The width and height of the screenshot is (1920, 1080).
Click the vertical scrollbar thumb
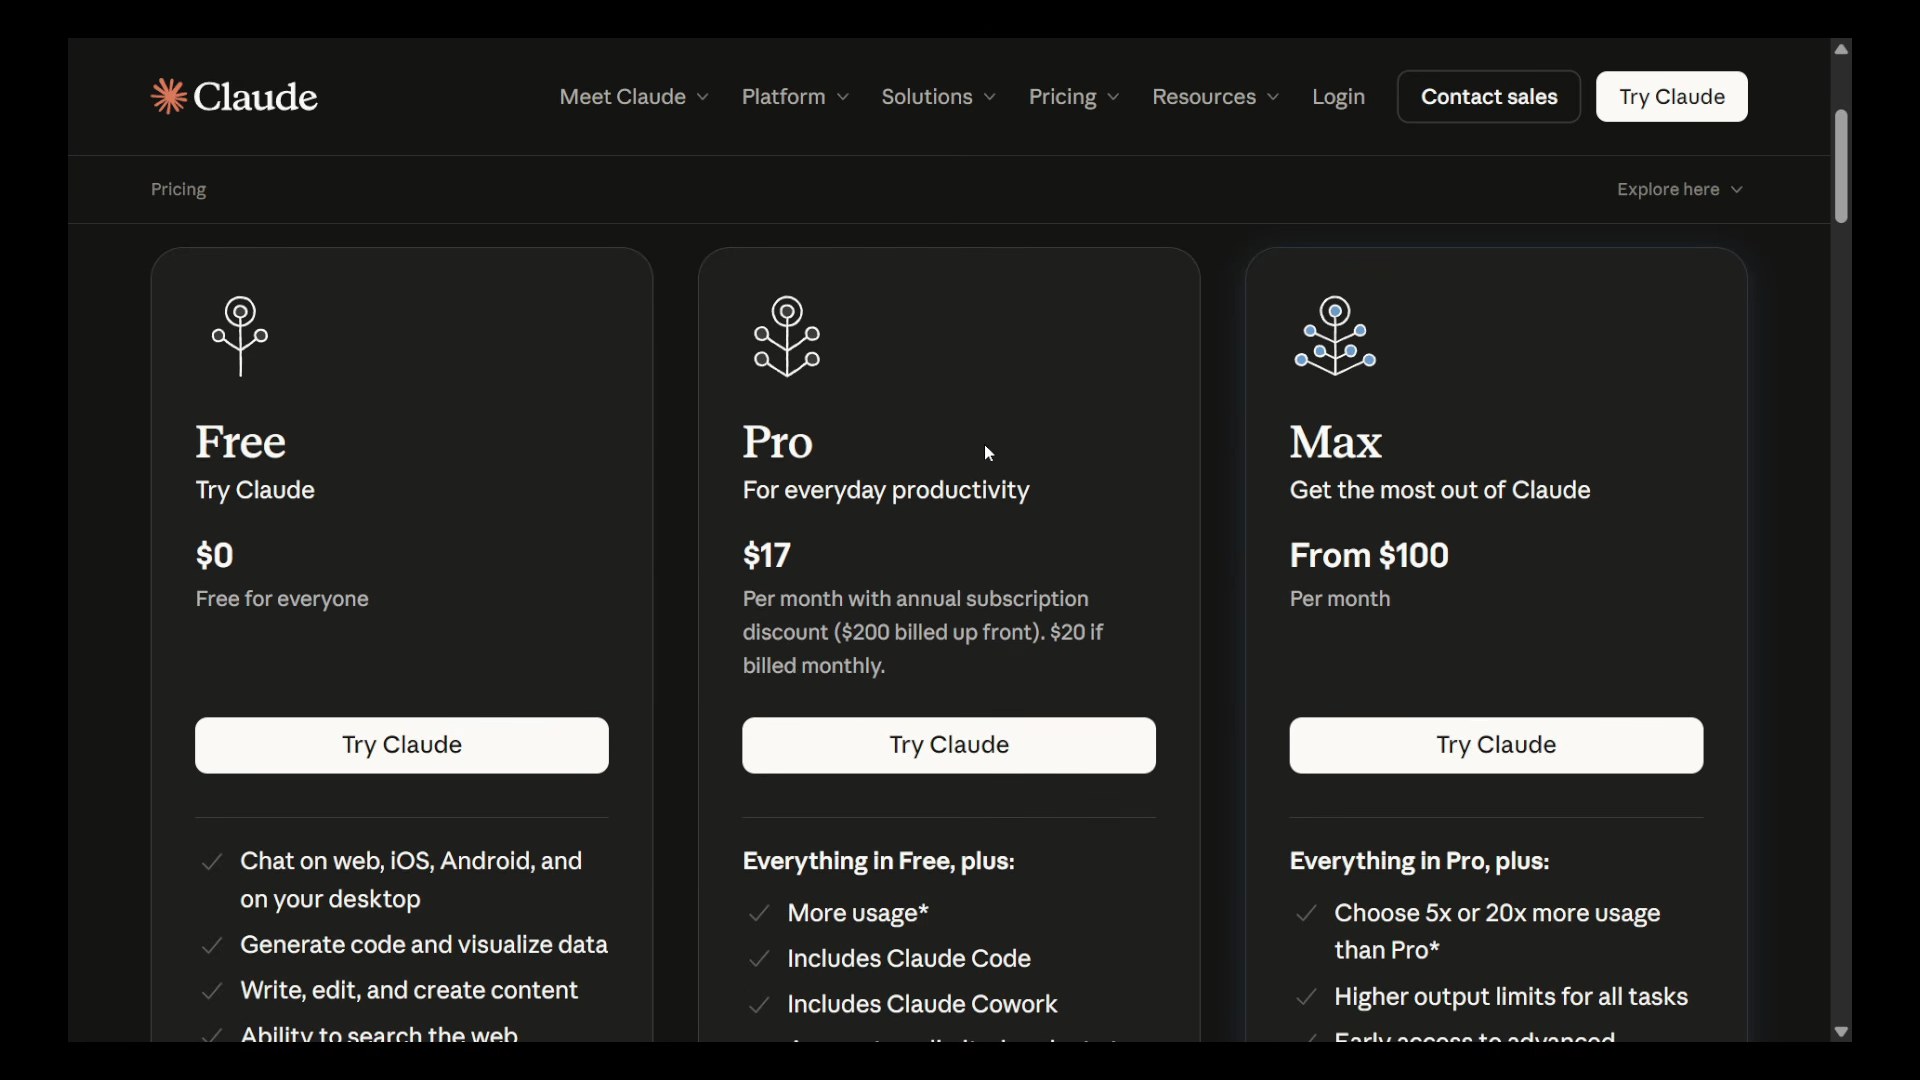[1841, 166]
